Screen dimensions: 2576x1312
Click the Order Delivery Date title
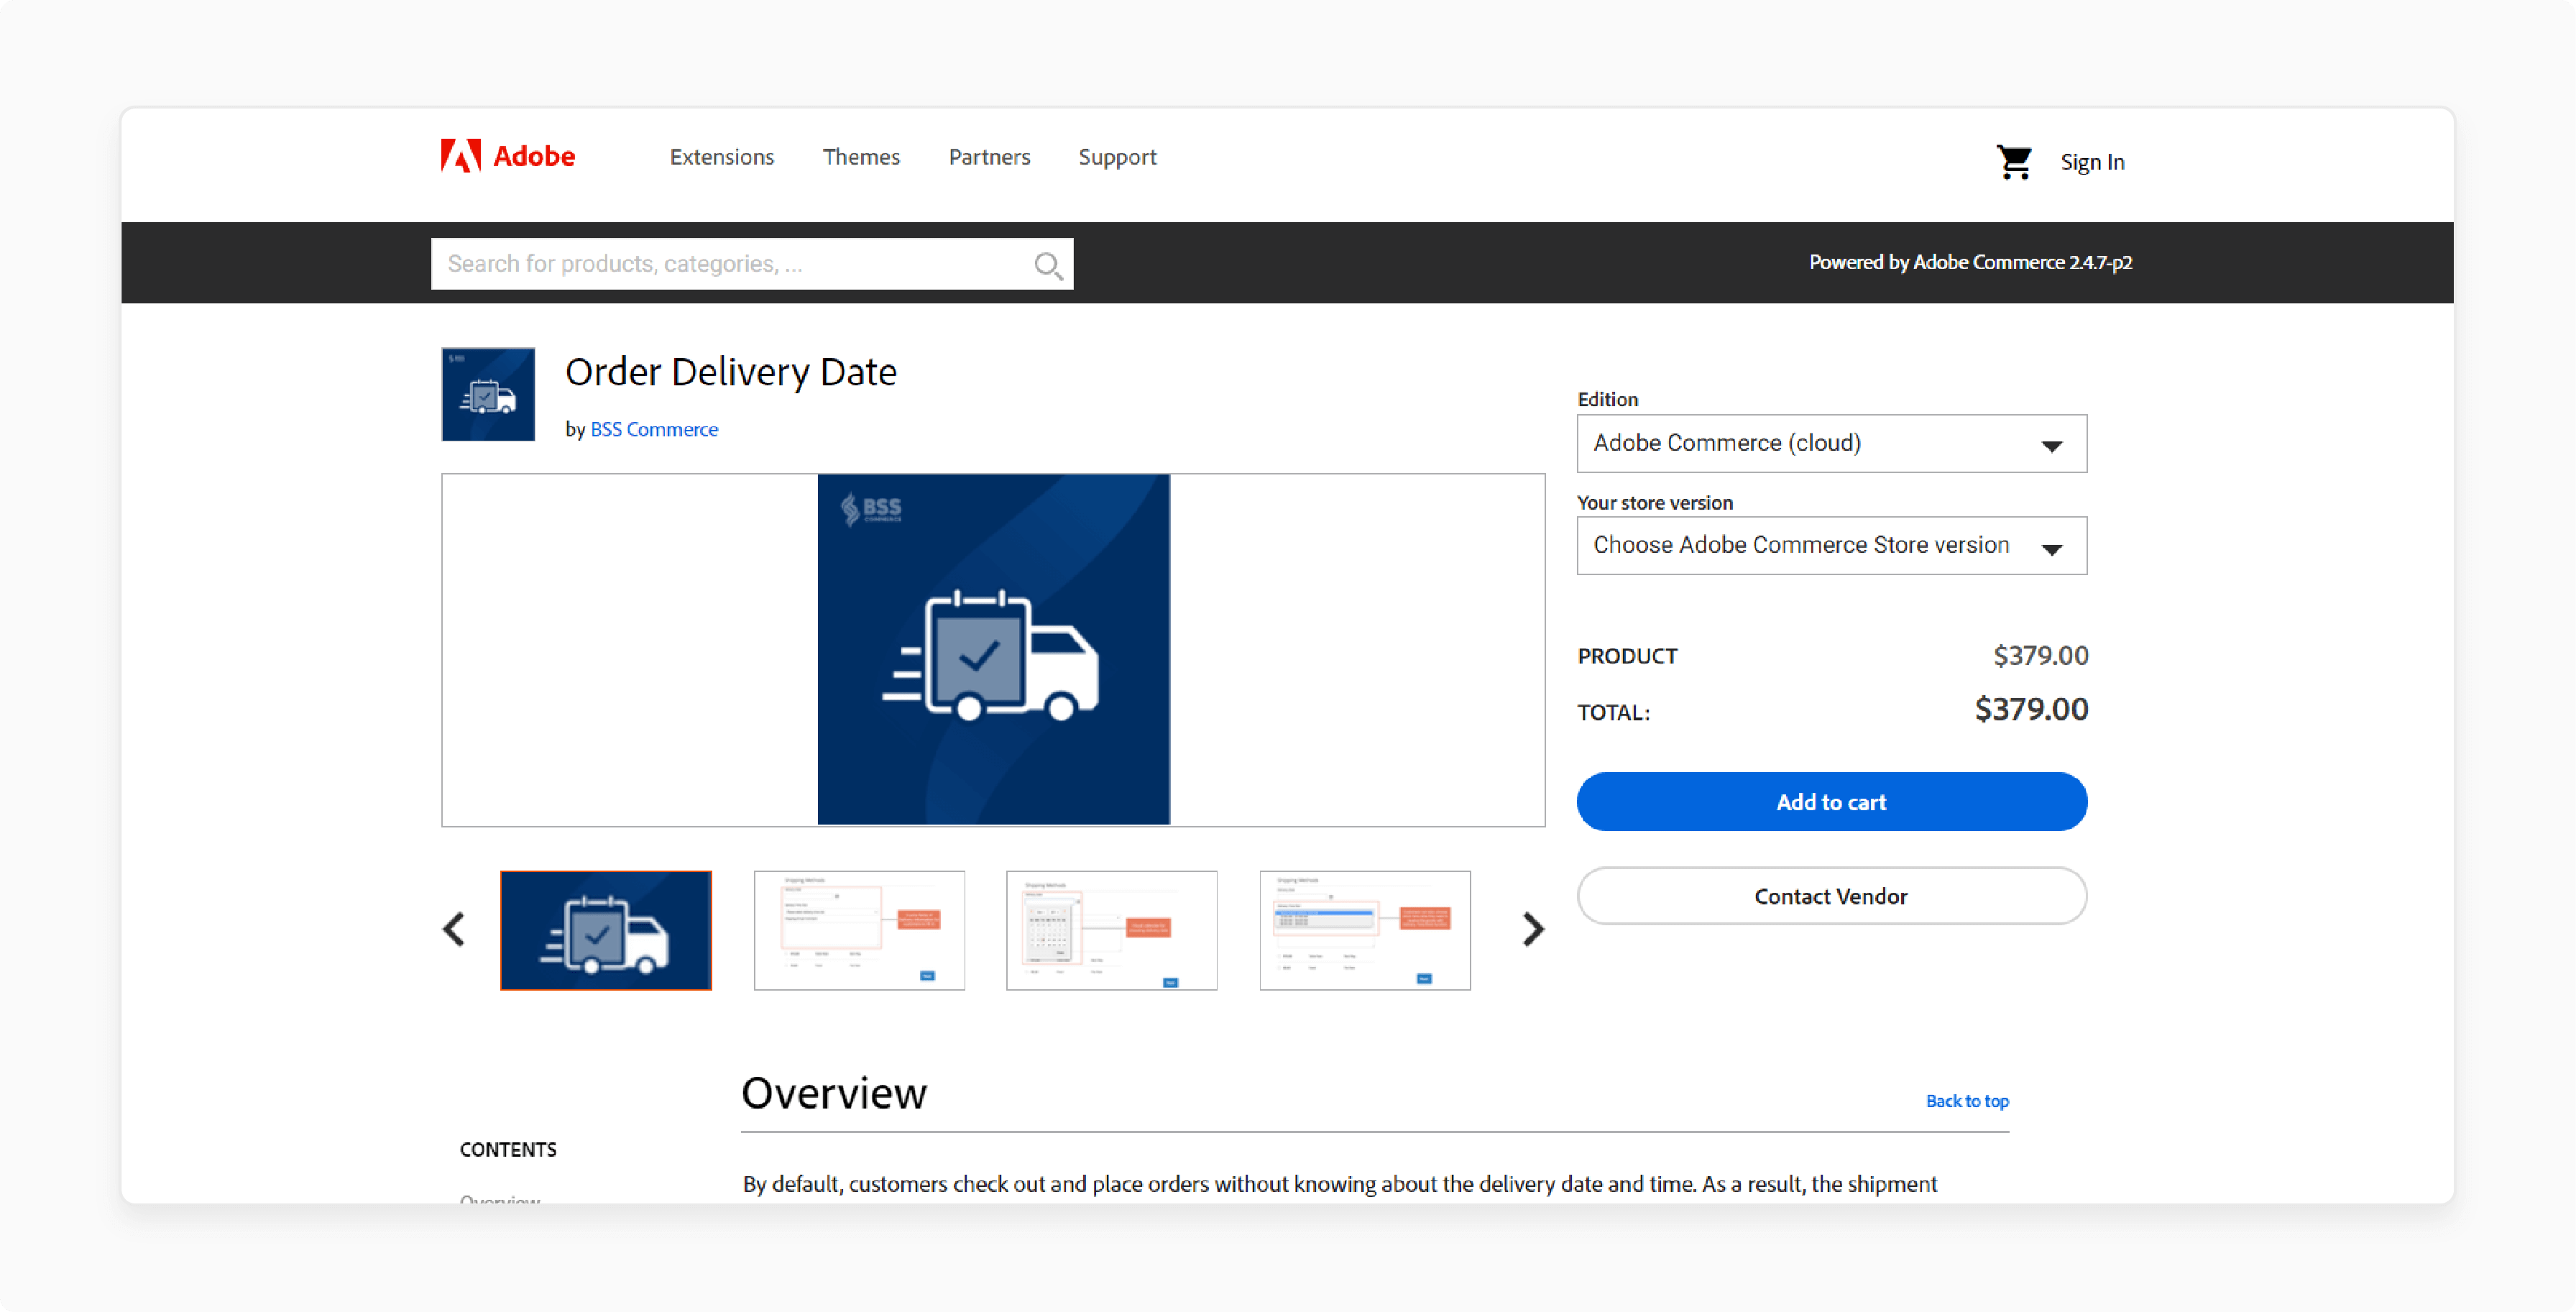[x=731, y=372]
